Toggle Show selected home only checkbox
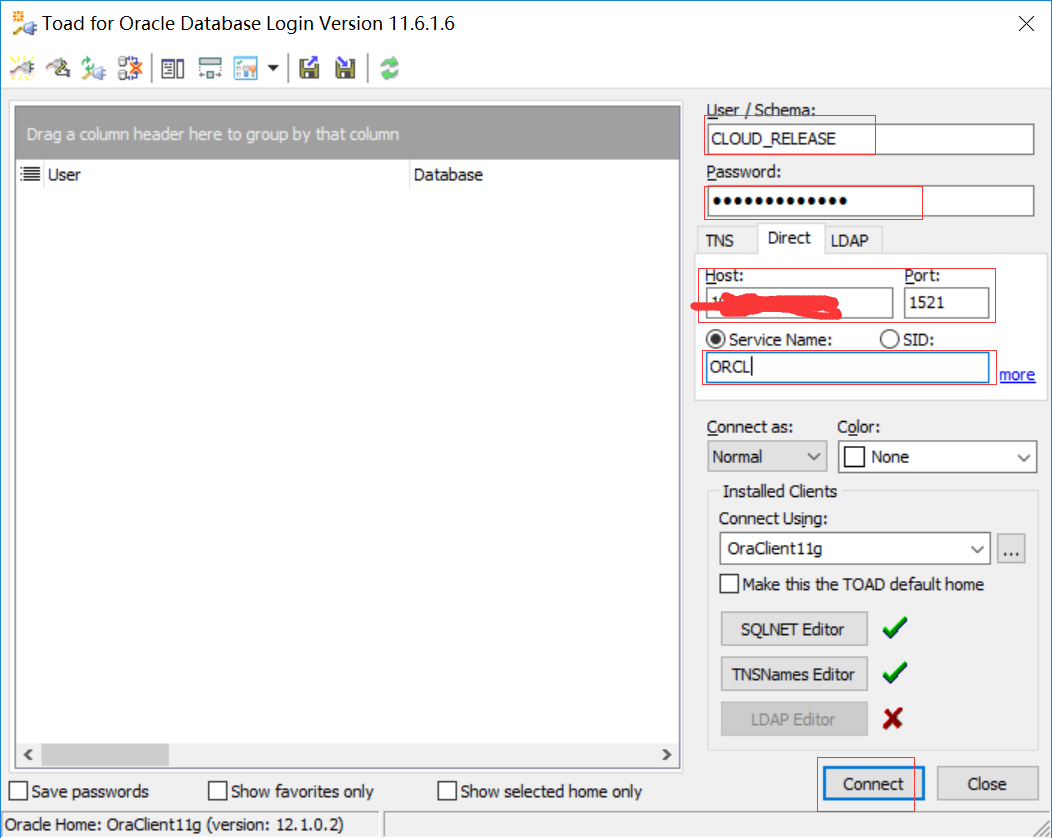The width and height of the screenshot is (1052, 838). pyautogui.click(x=447, y=791)
